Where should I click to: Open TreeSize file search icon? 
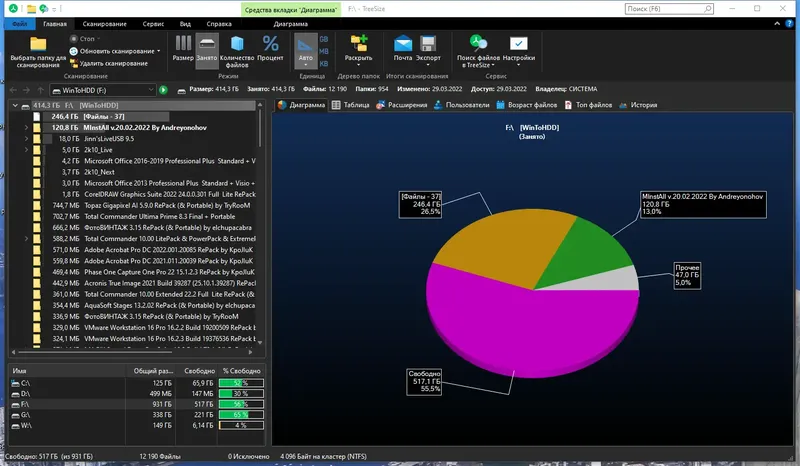pos(478,44)
